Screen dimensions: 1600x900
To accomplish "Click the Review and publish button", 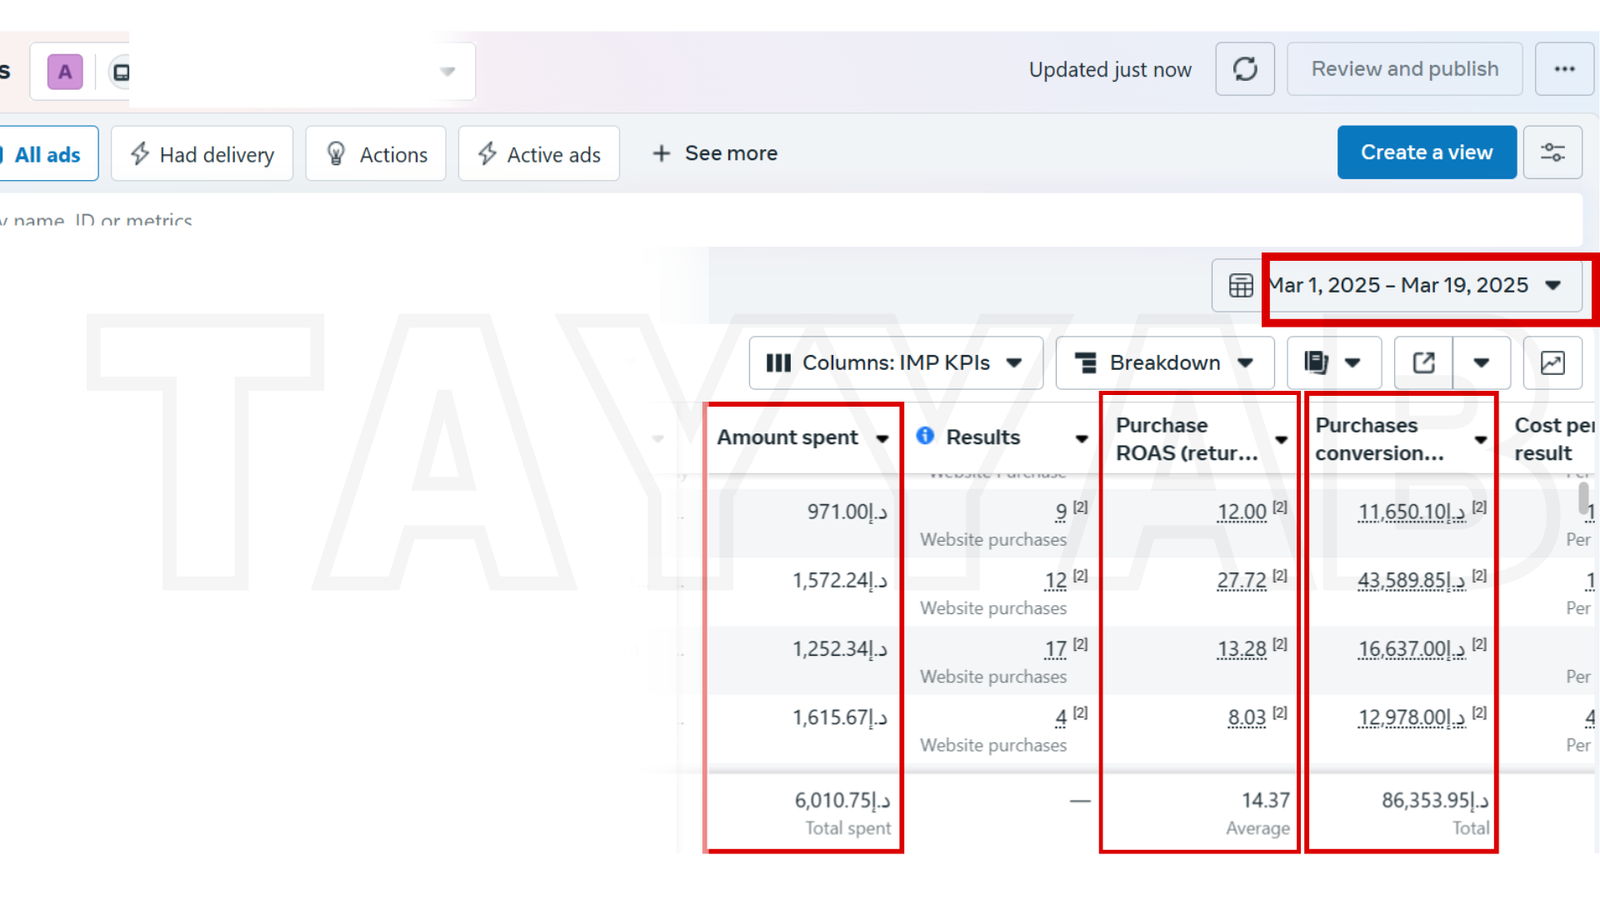I will coord(1404,69).
